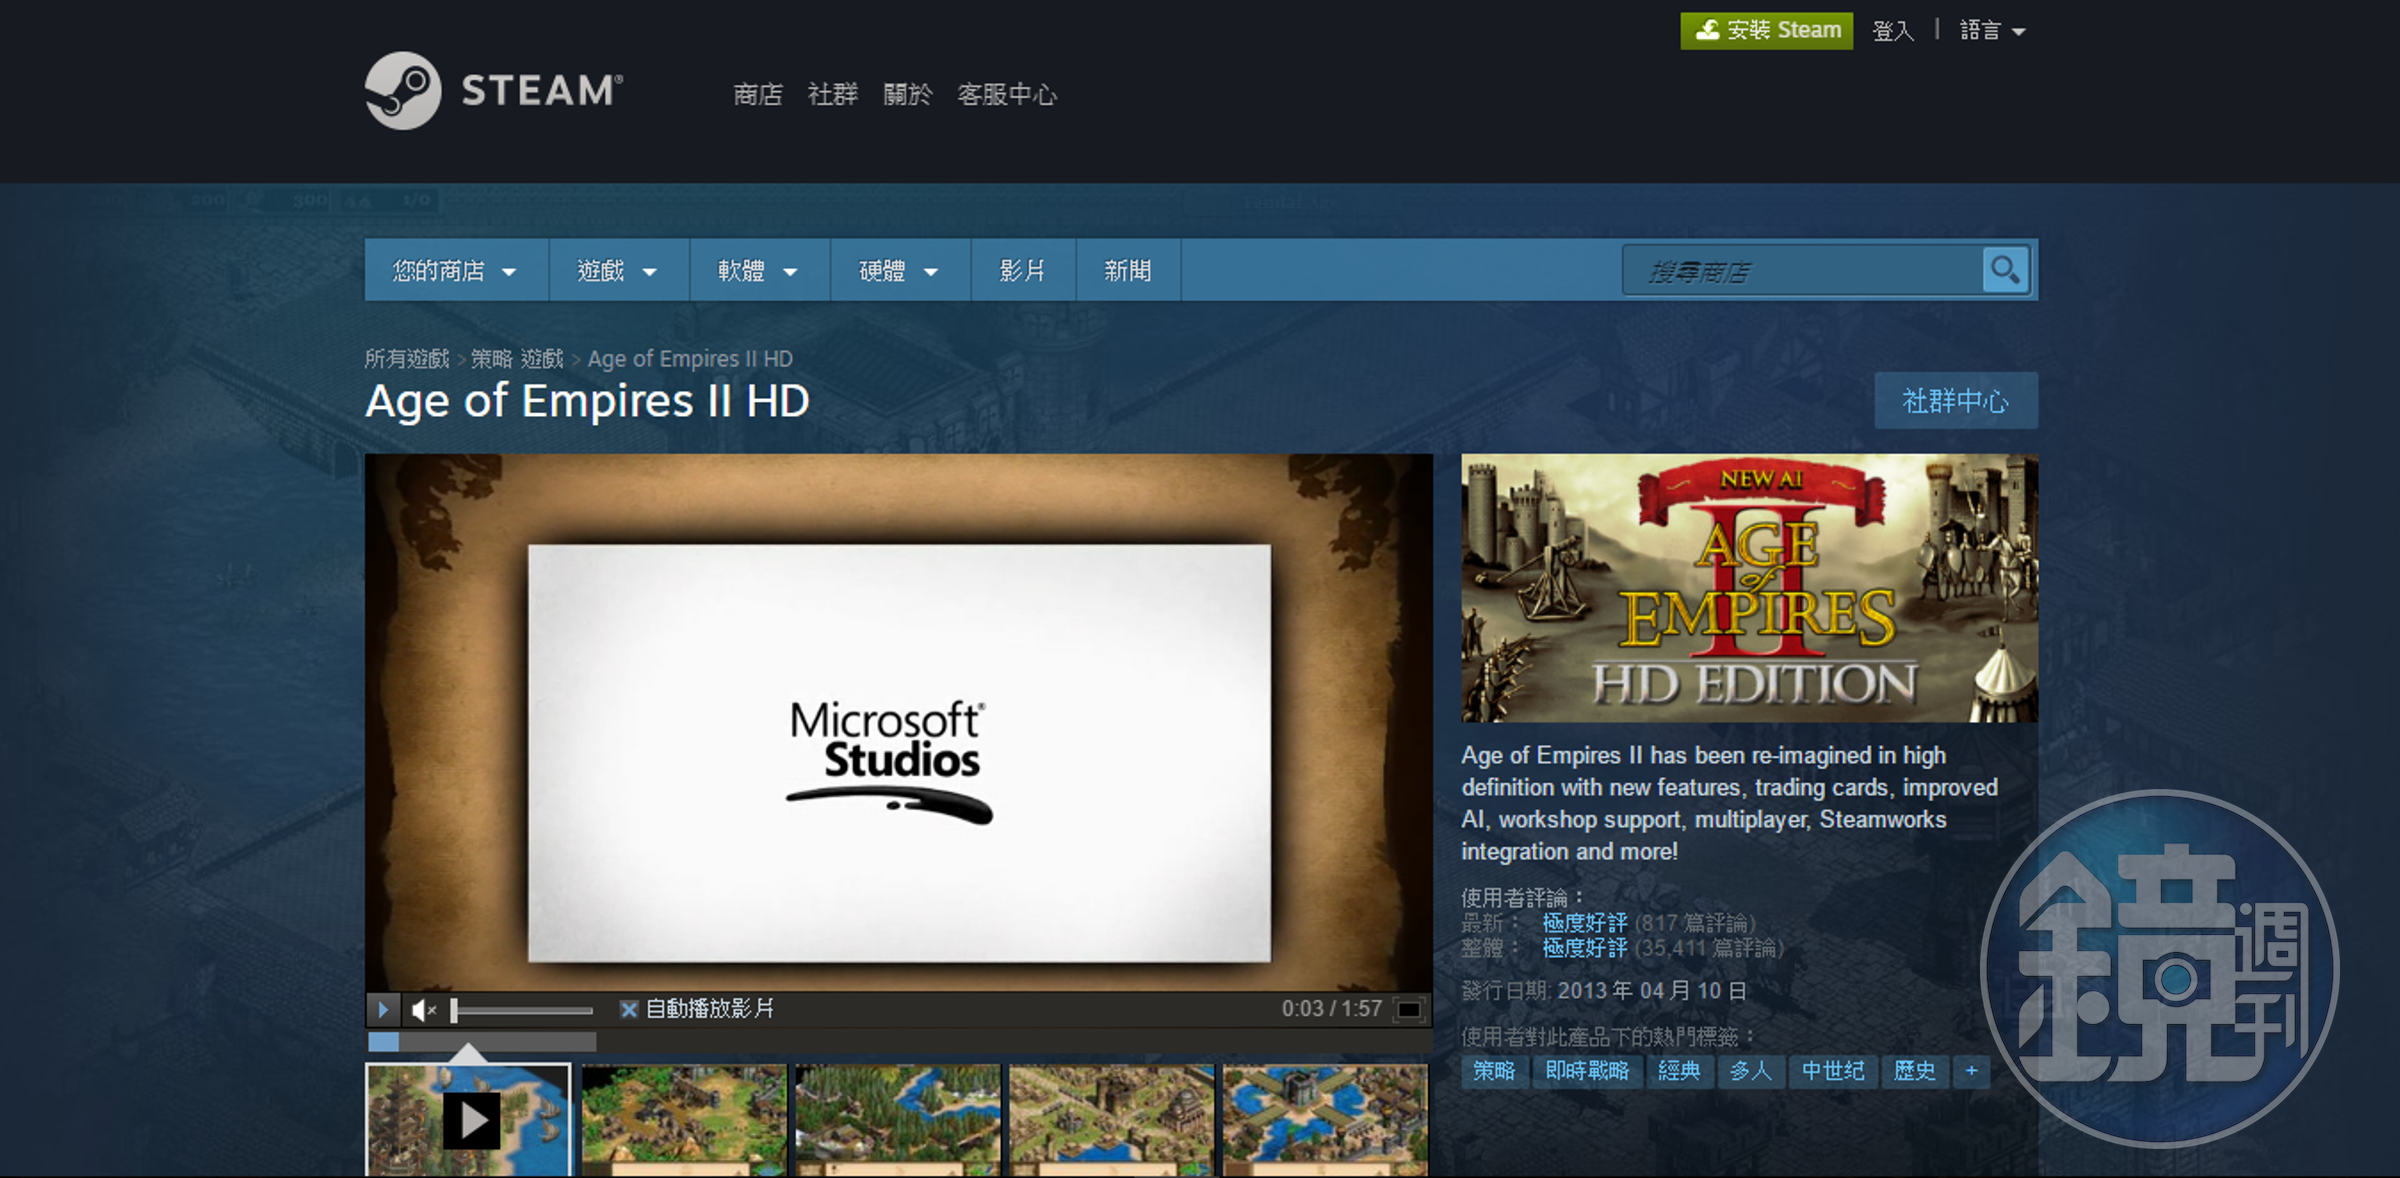Image resolution: width=2400 pixels, height=1178 pixels.
Task: Click the 中世紀 tag
Action: [1833, 1071]
